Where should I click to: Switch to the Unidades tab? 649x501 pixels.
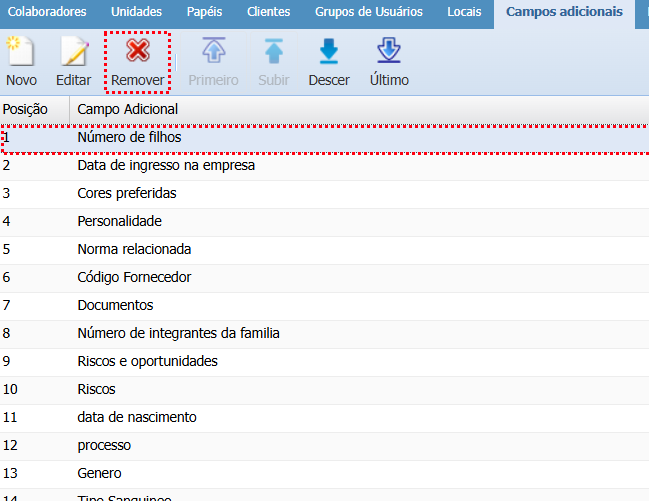[x=136, y=12]
